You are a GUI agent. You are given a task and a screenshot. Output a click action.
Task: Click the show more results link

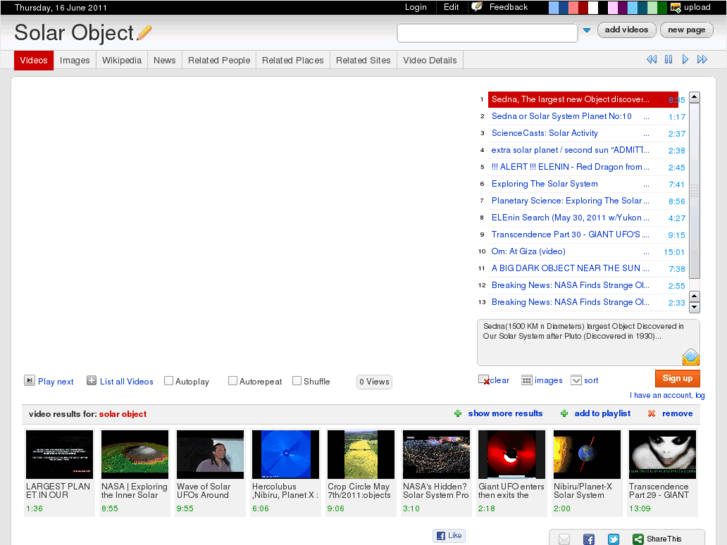tap(505, 413)
